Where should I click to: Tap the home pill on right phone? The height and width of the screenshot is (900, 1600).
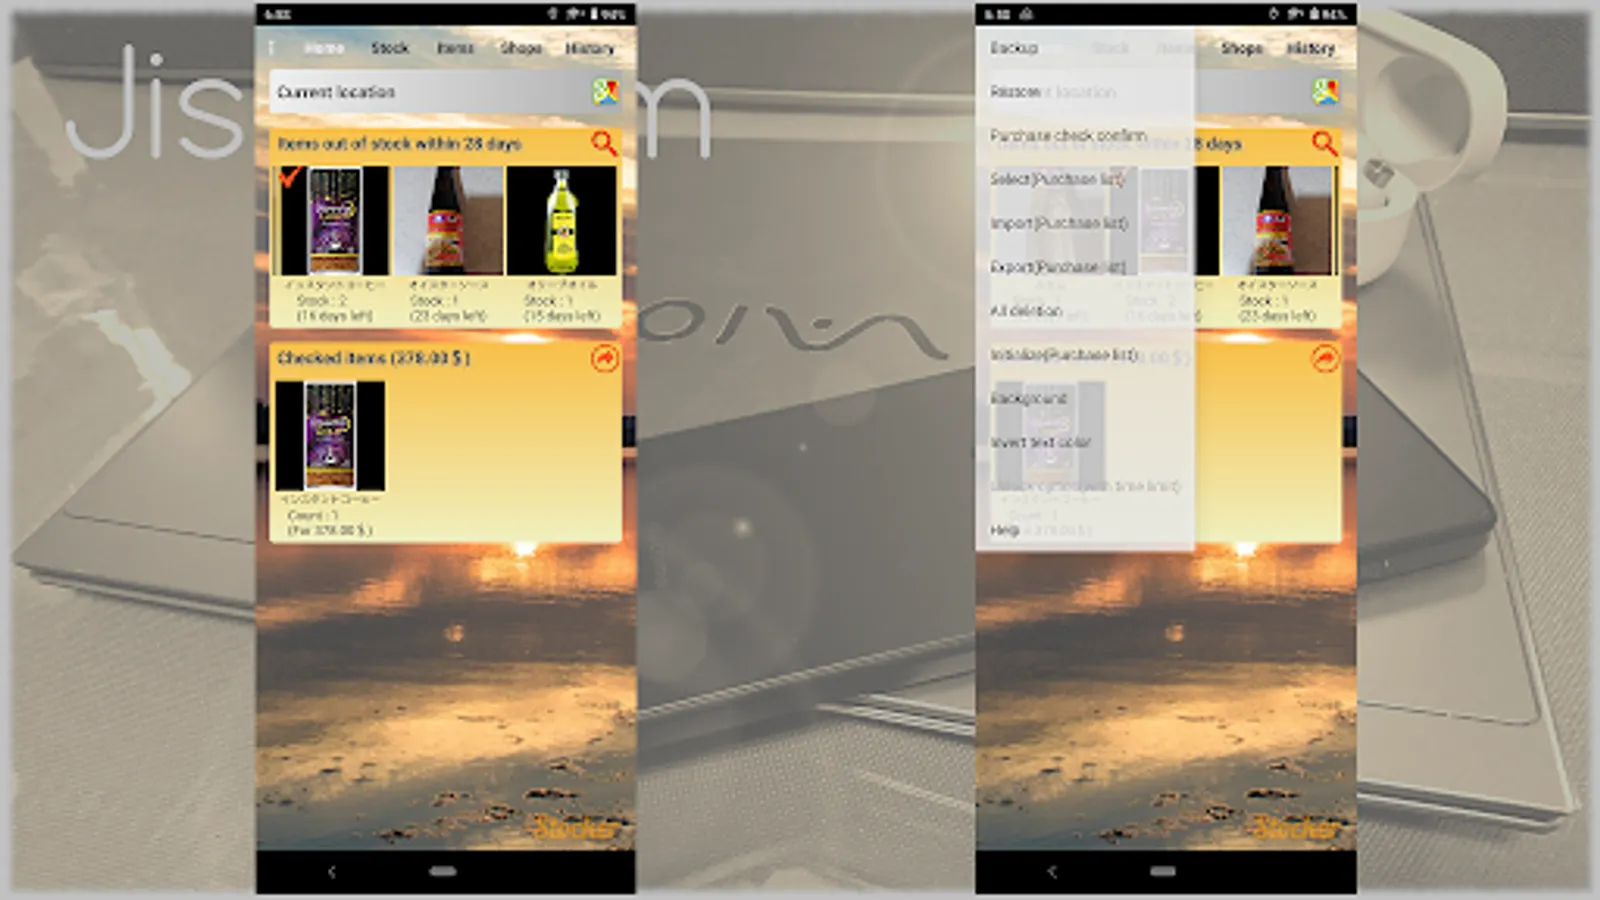tap(1163, 872)
